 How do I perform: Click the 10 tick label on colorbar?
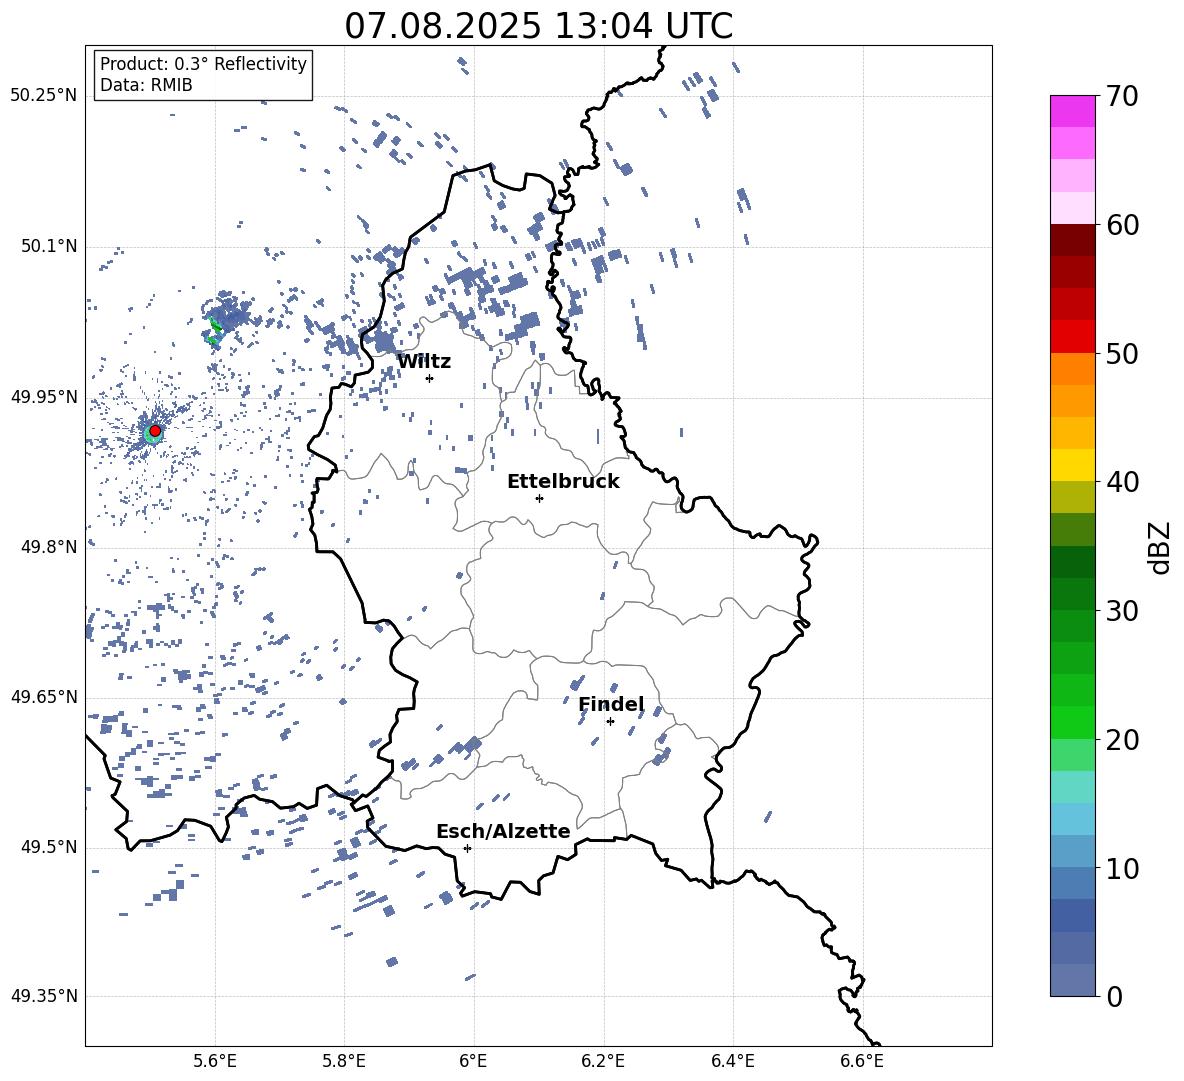1122,868
